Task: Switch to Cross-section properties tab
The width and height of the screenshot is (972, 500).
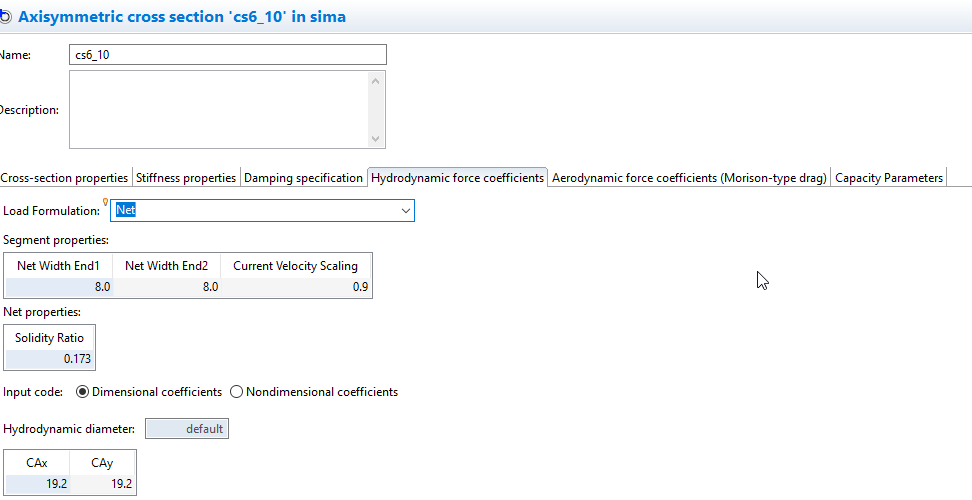Action: 65,178
